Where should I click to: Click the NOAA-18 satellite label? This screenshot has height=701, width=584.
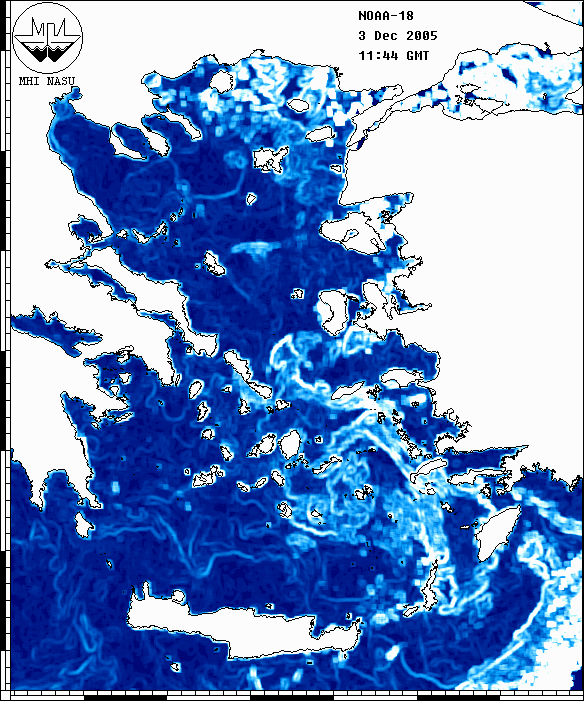386,16
